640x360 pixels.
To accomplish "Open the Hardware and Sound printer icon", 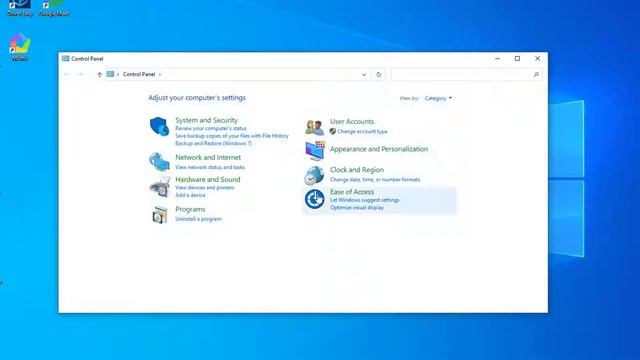I will (160, 187).
